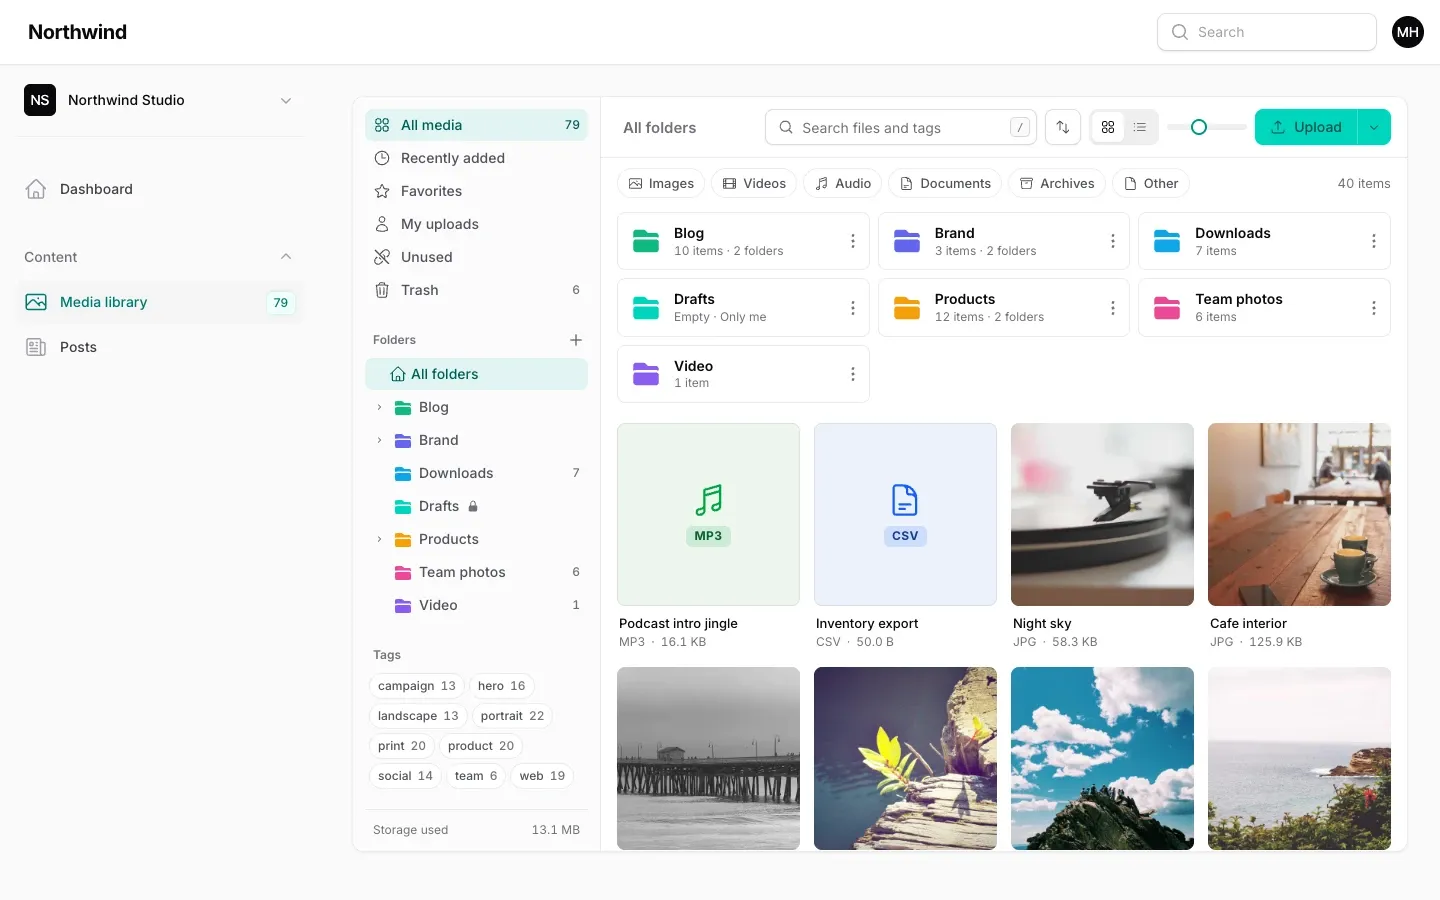Viewport: 1440px width, 900px height.
Task: Open the Products folder card options menu
Action: [1112, 308]
